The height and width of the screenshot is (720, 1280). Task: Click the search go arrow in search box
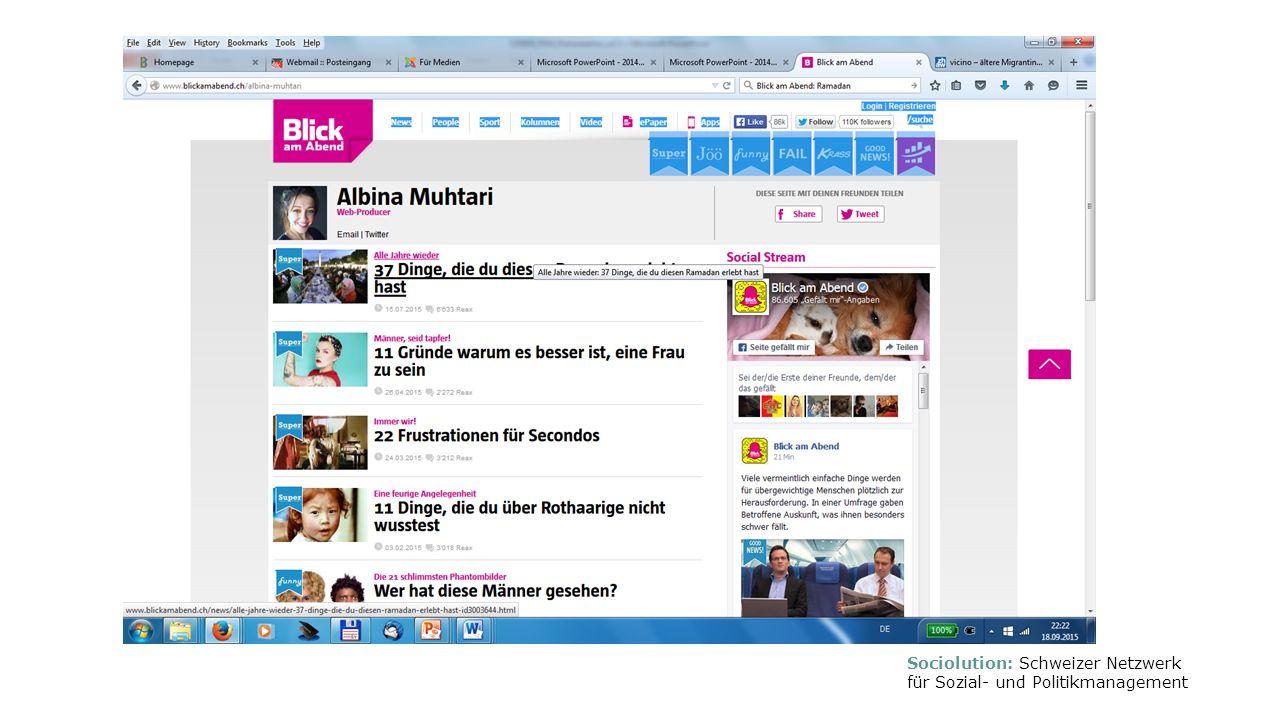click(913, 86)
